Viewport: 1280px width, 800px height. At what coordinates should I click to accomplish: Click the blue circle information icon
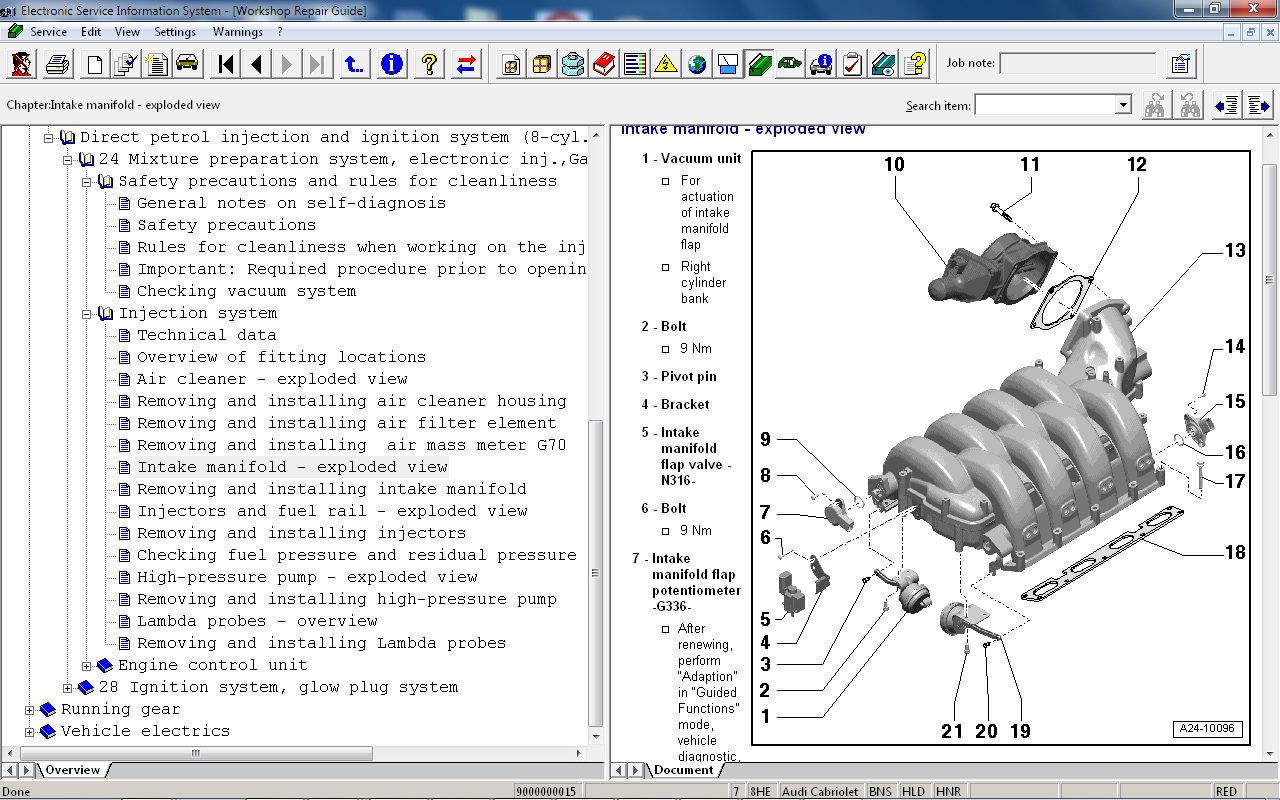pyautogui.click(x=392, y=65)
